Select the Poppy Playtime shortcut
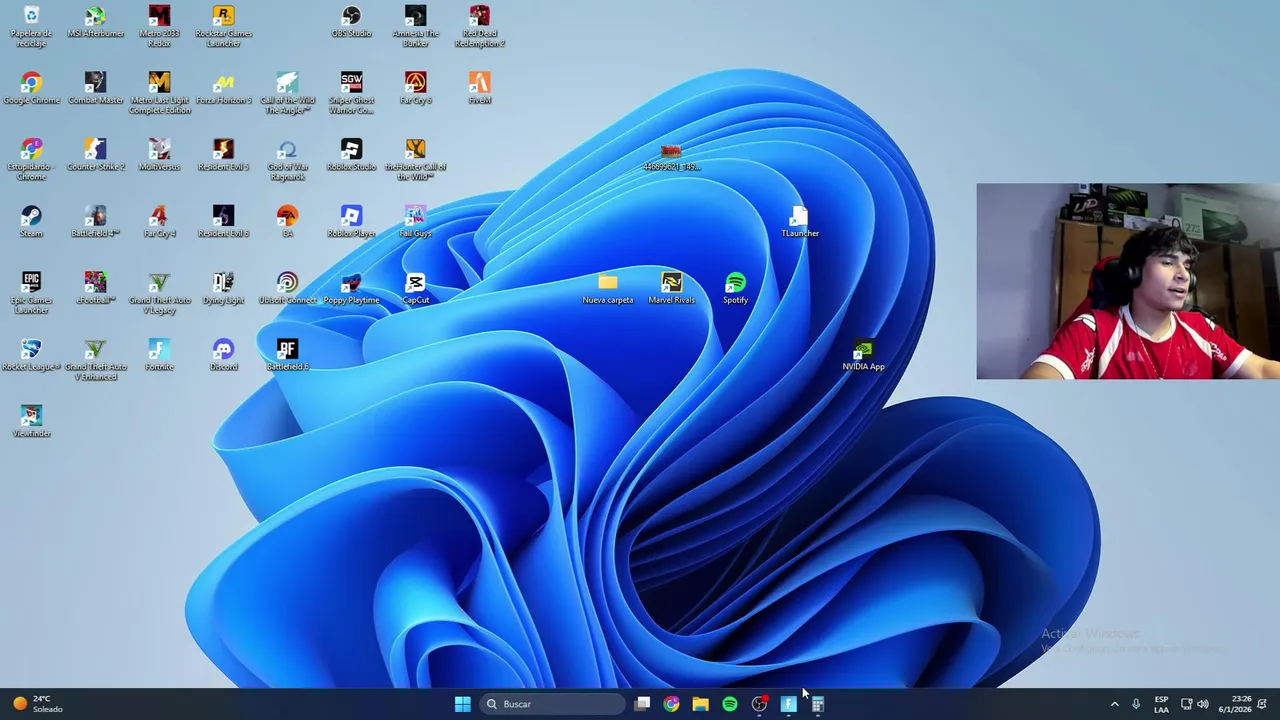The width and height of the screenshot is (1280, 720). [x=351, y=288]
